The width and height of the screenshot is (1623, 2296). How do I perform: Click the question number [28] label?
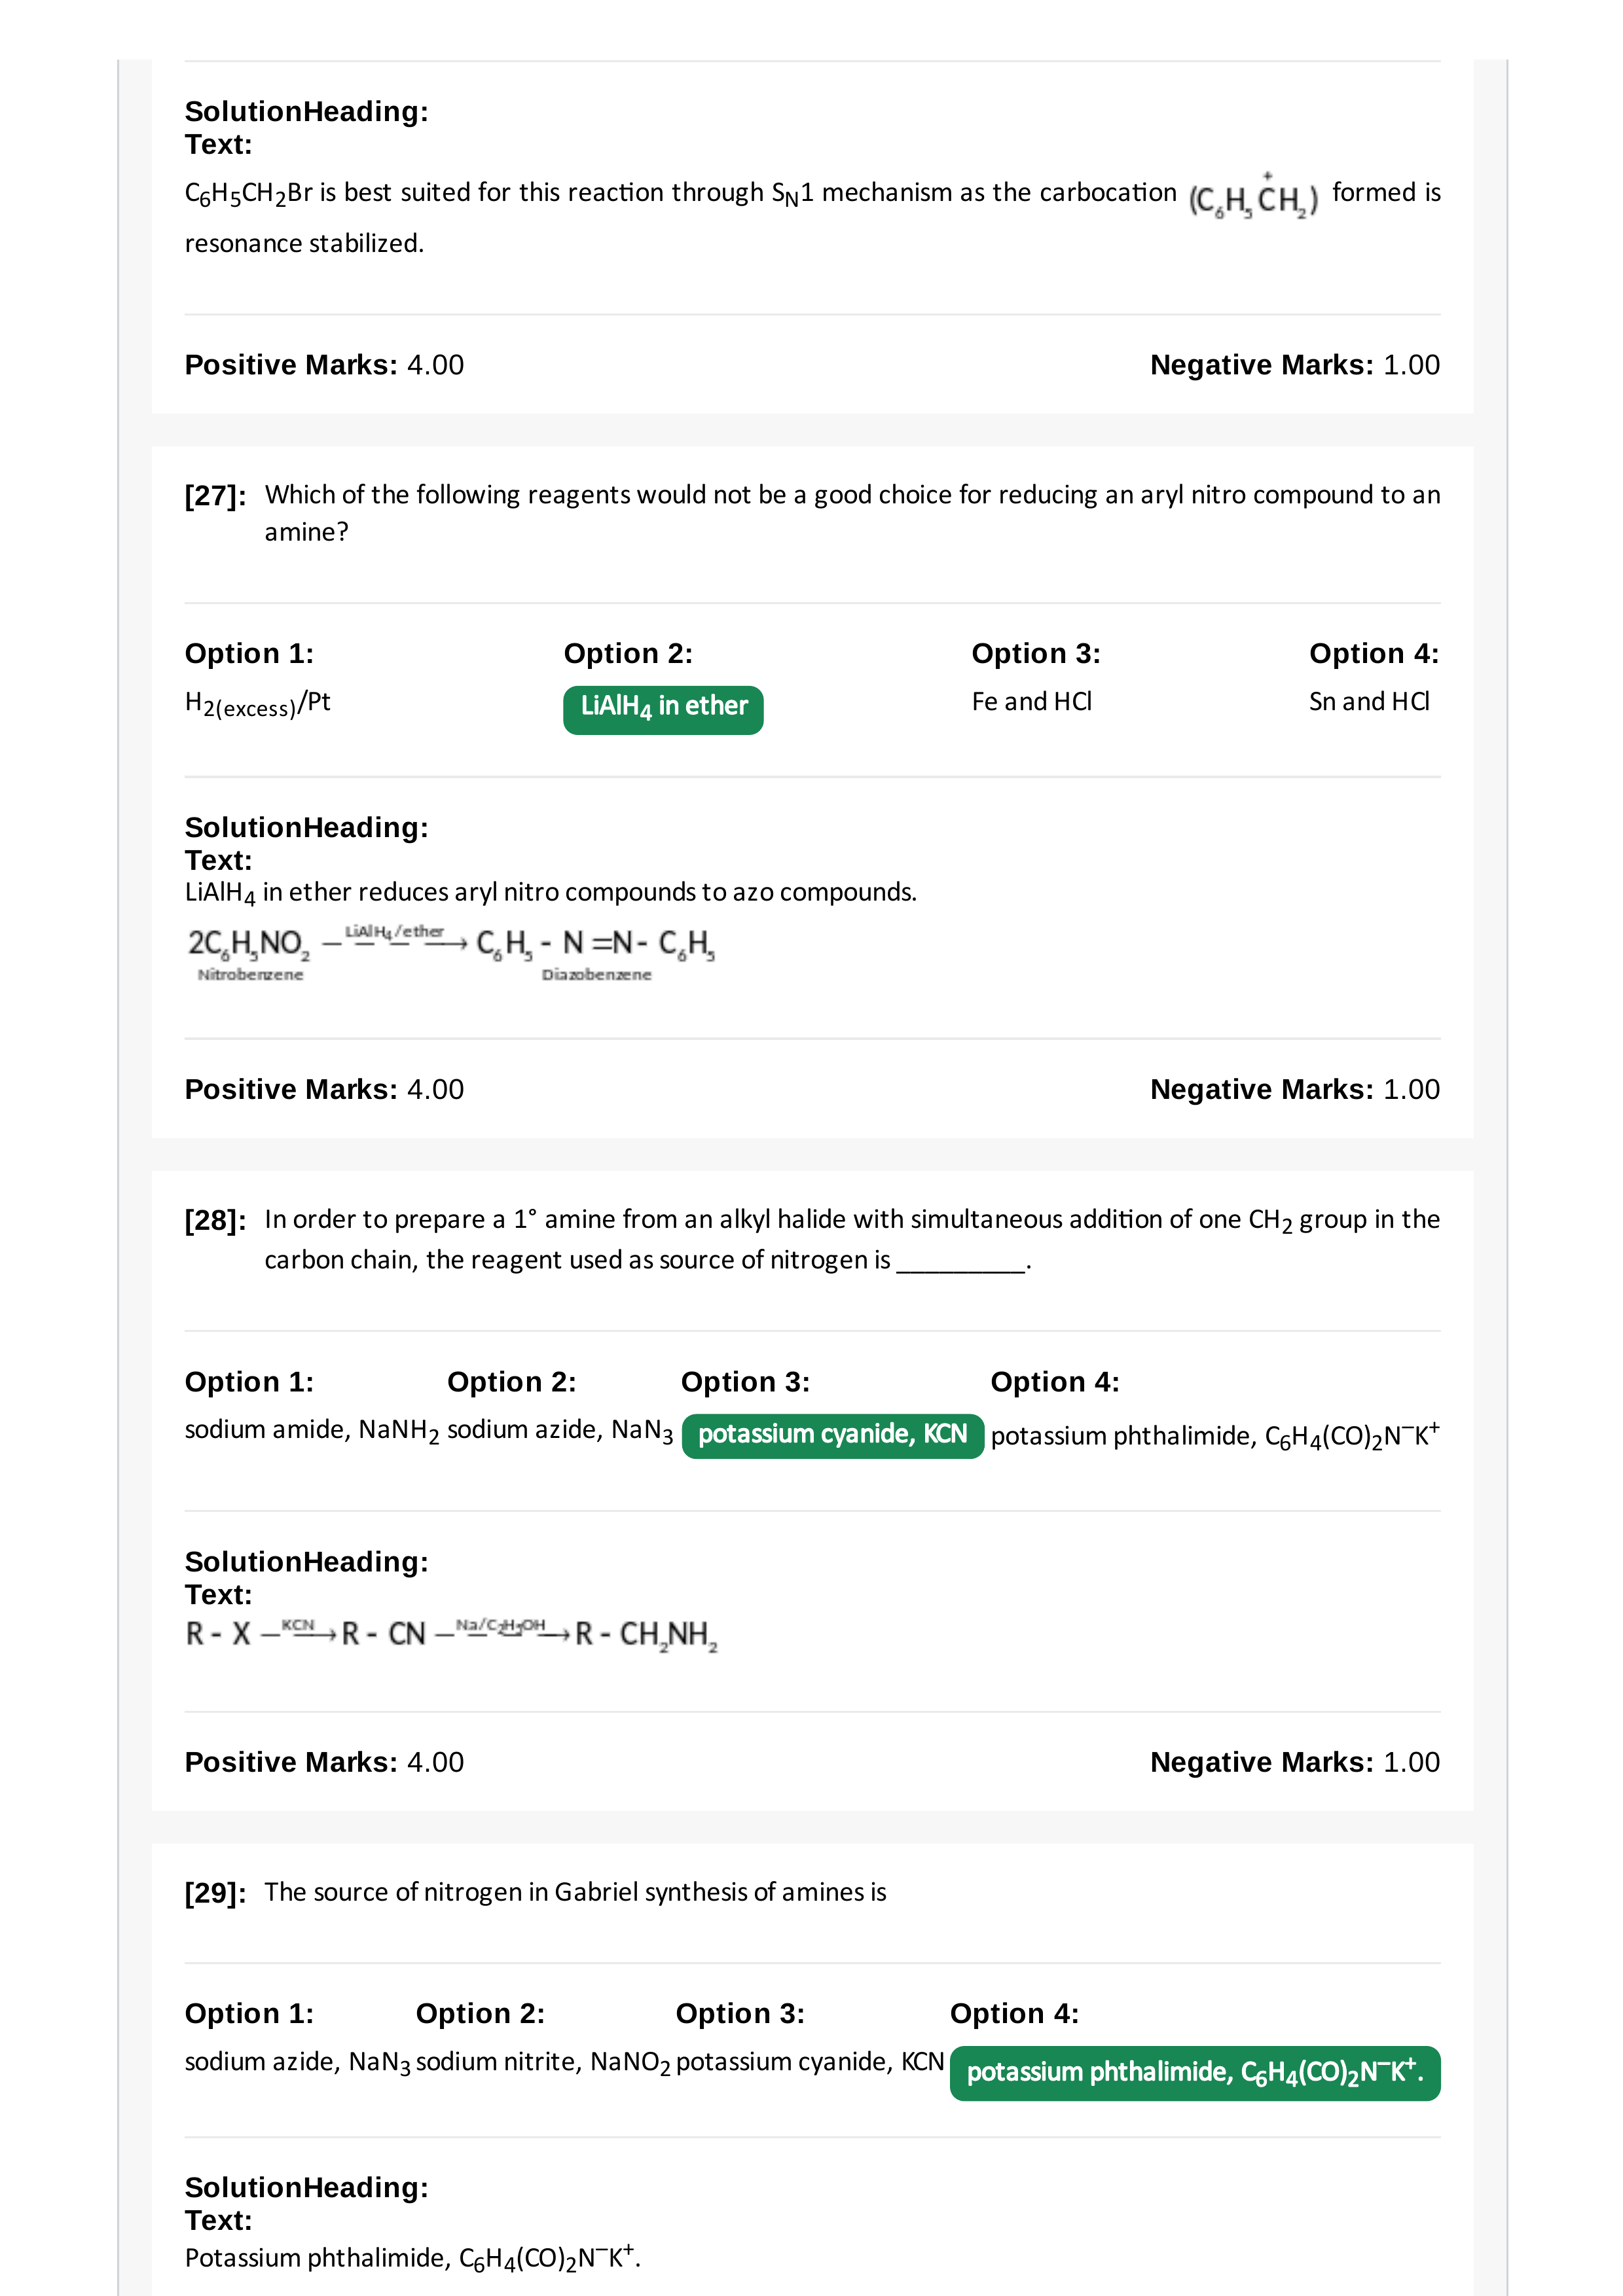click(215, 1221)
